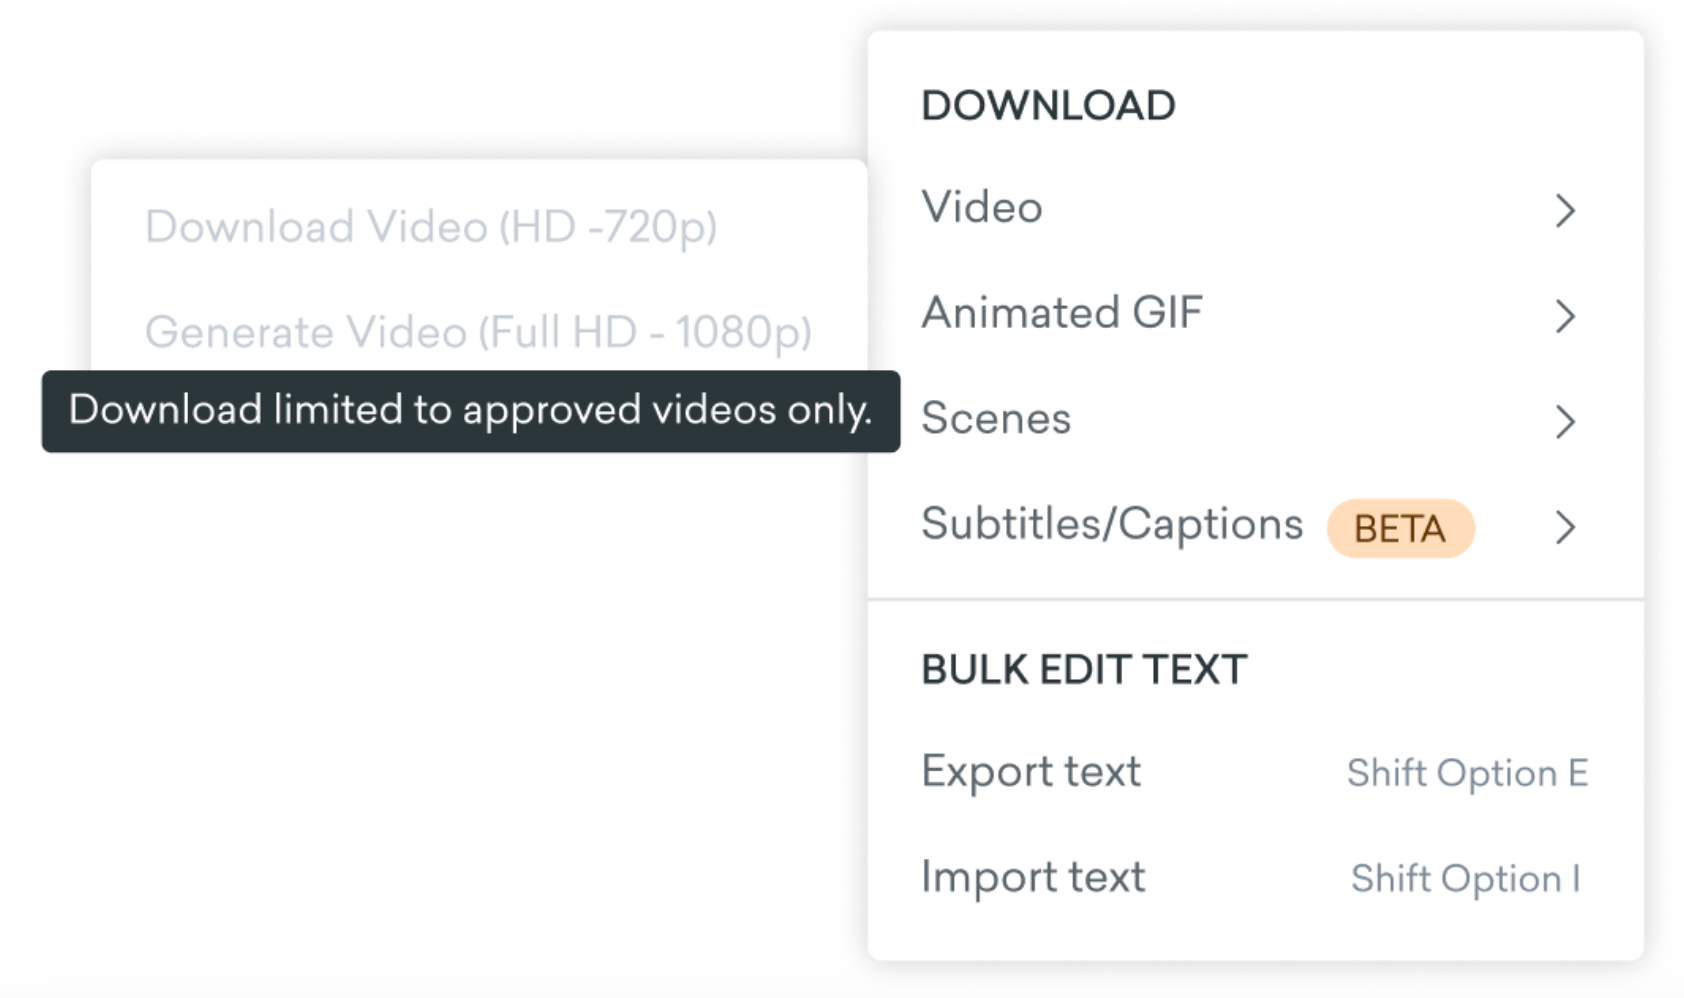Click the orange BETA badge

[1399, 528]
